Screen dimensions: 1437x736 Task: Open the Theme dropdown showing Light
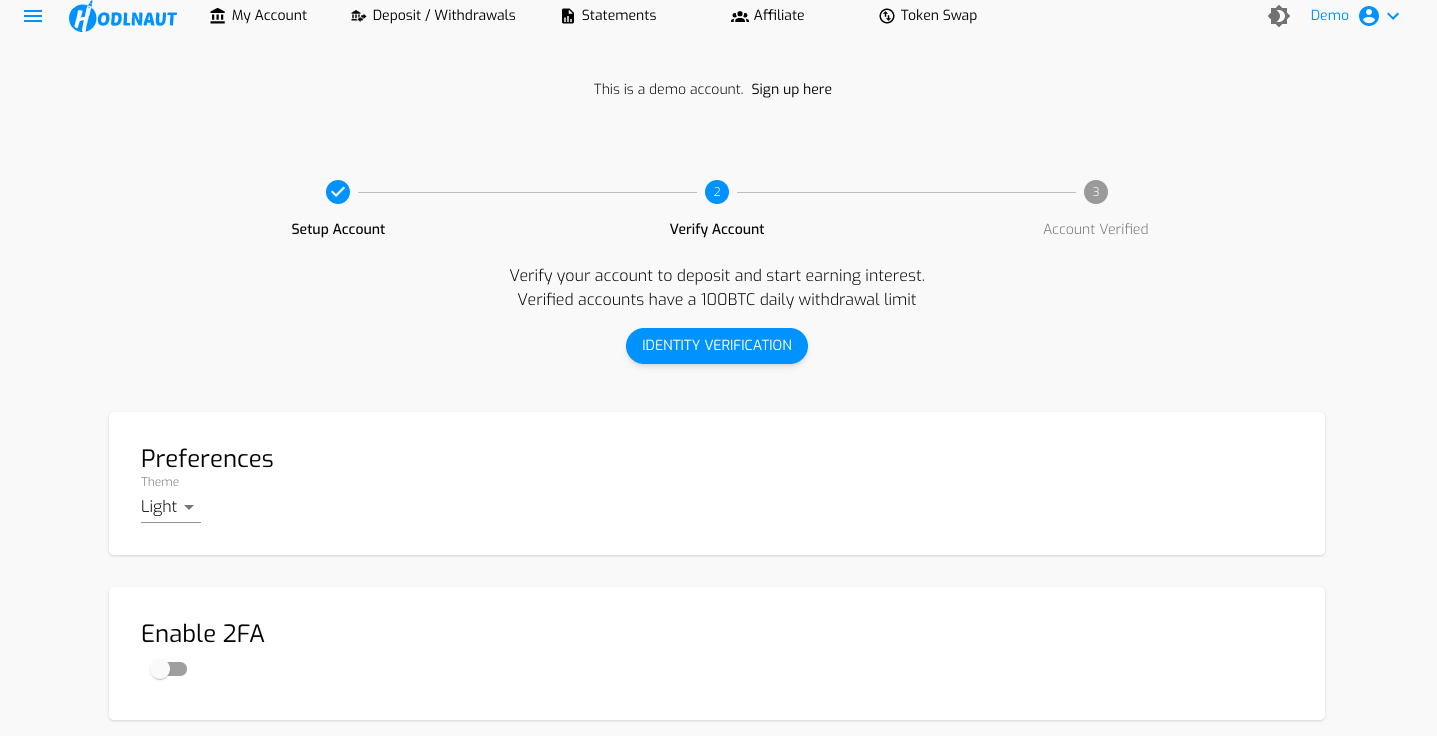point(171,507)
